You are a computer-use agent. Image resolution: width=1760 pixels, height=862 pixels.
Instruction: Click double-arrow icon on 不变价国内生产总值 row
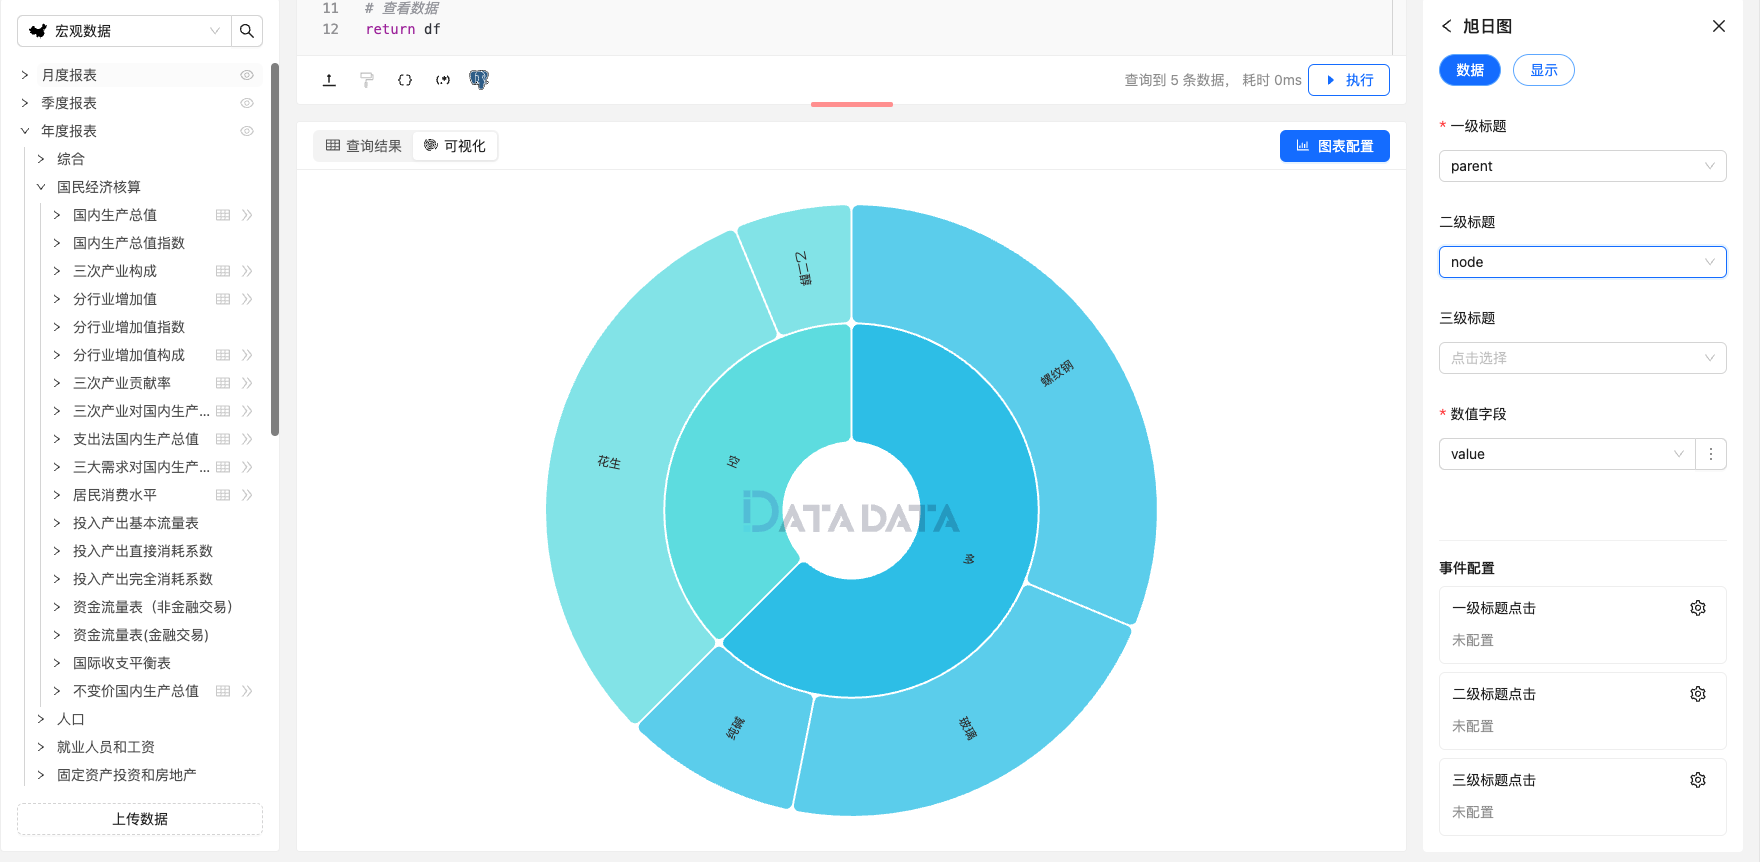[247, 691]
